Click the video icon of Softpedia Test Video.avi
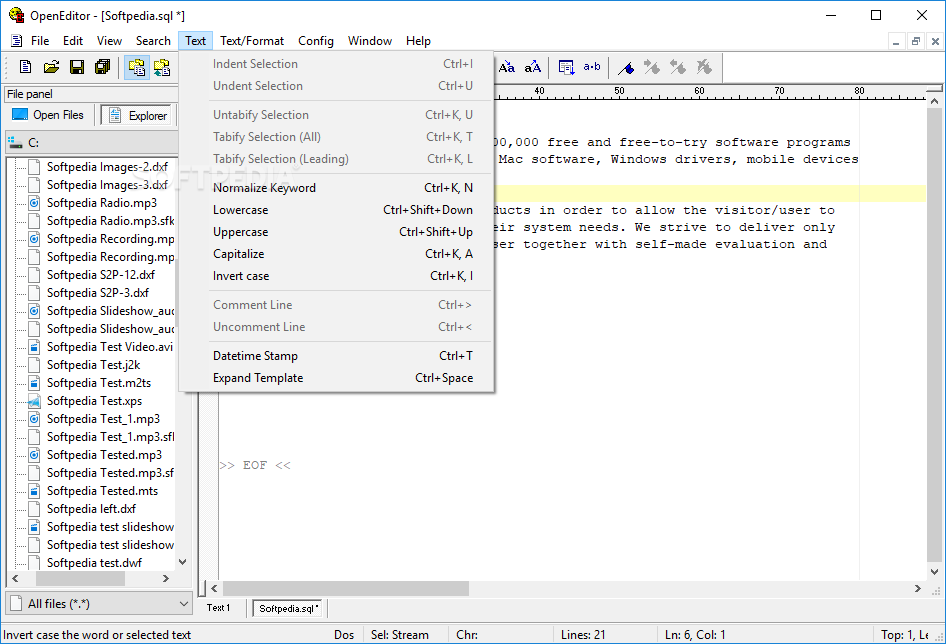The image size is (946, 644). click(34, 347)
